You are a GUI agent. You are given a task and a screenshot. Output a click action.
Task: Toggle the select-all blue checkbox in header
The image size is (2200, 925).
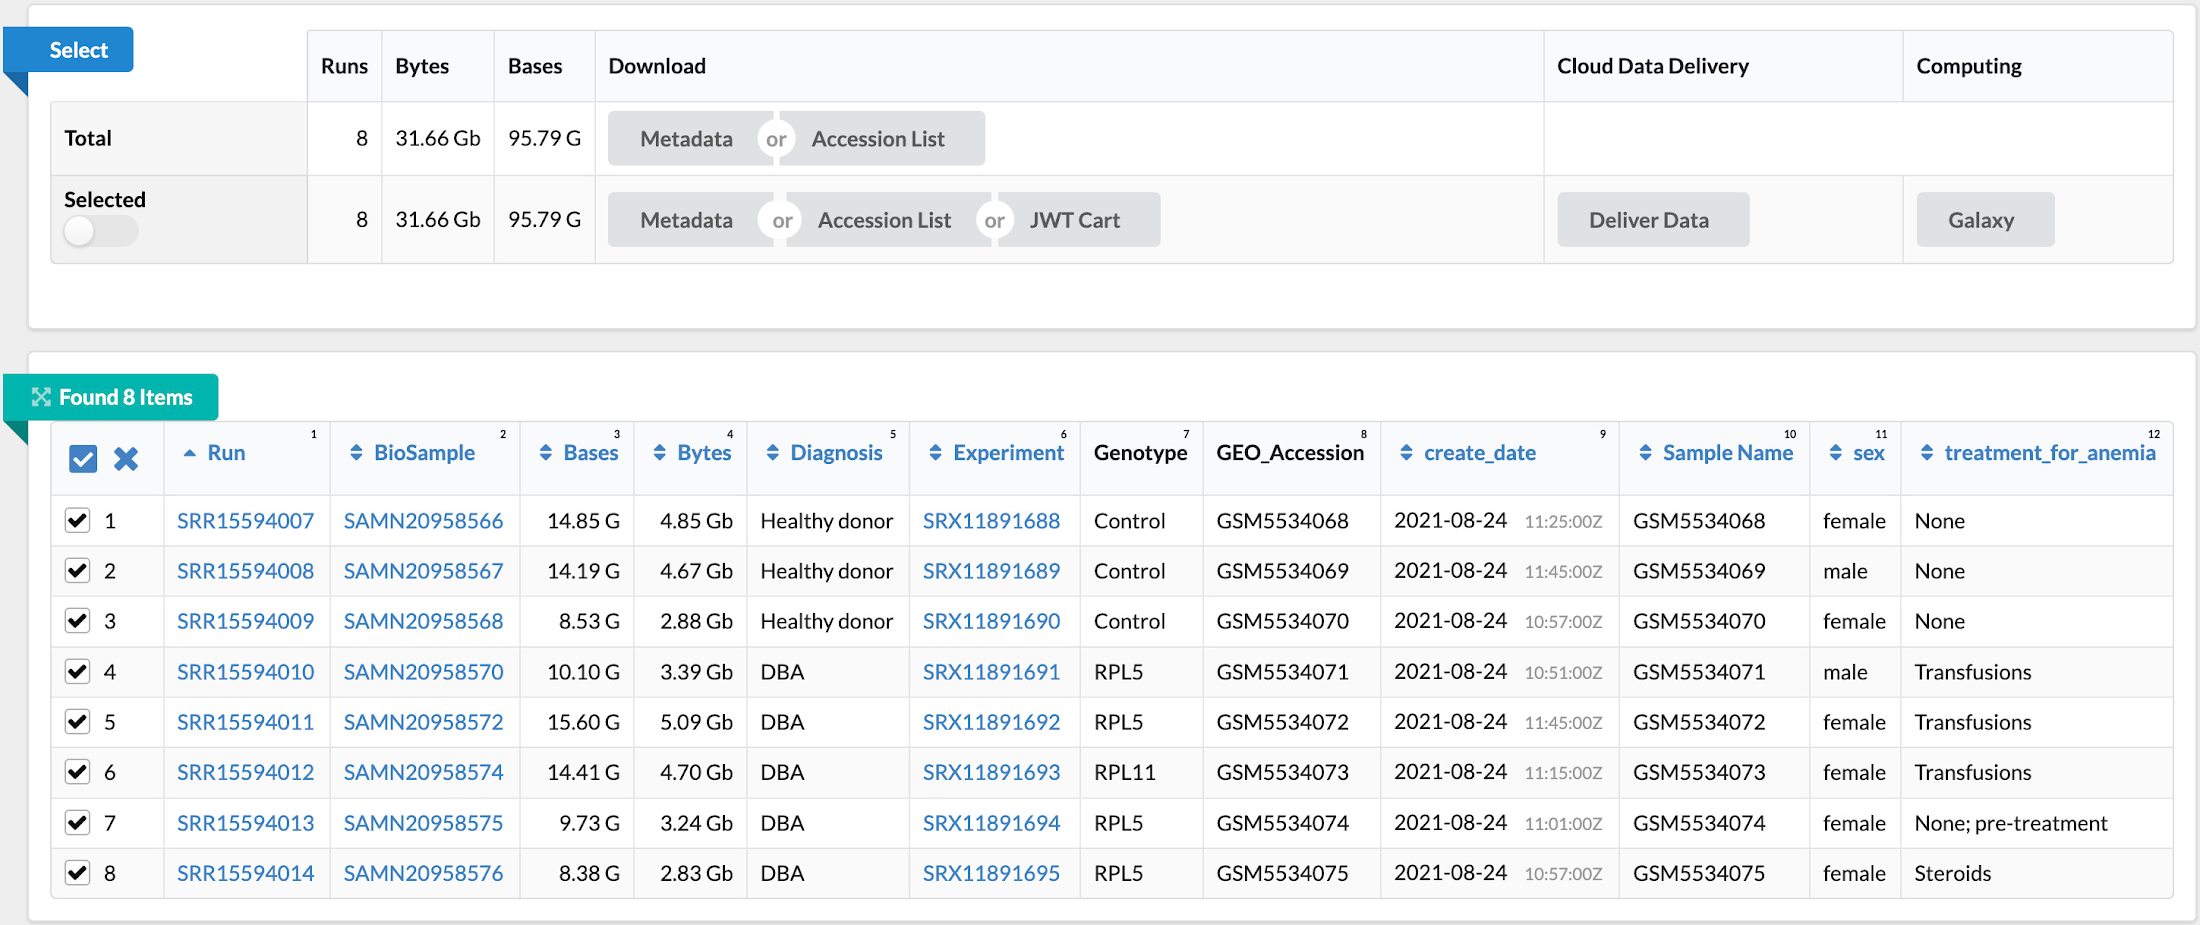pyautogui.click(x=83, y=459)
